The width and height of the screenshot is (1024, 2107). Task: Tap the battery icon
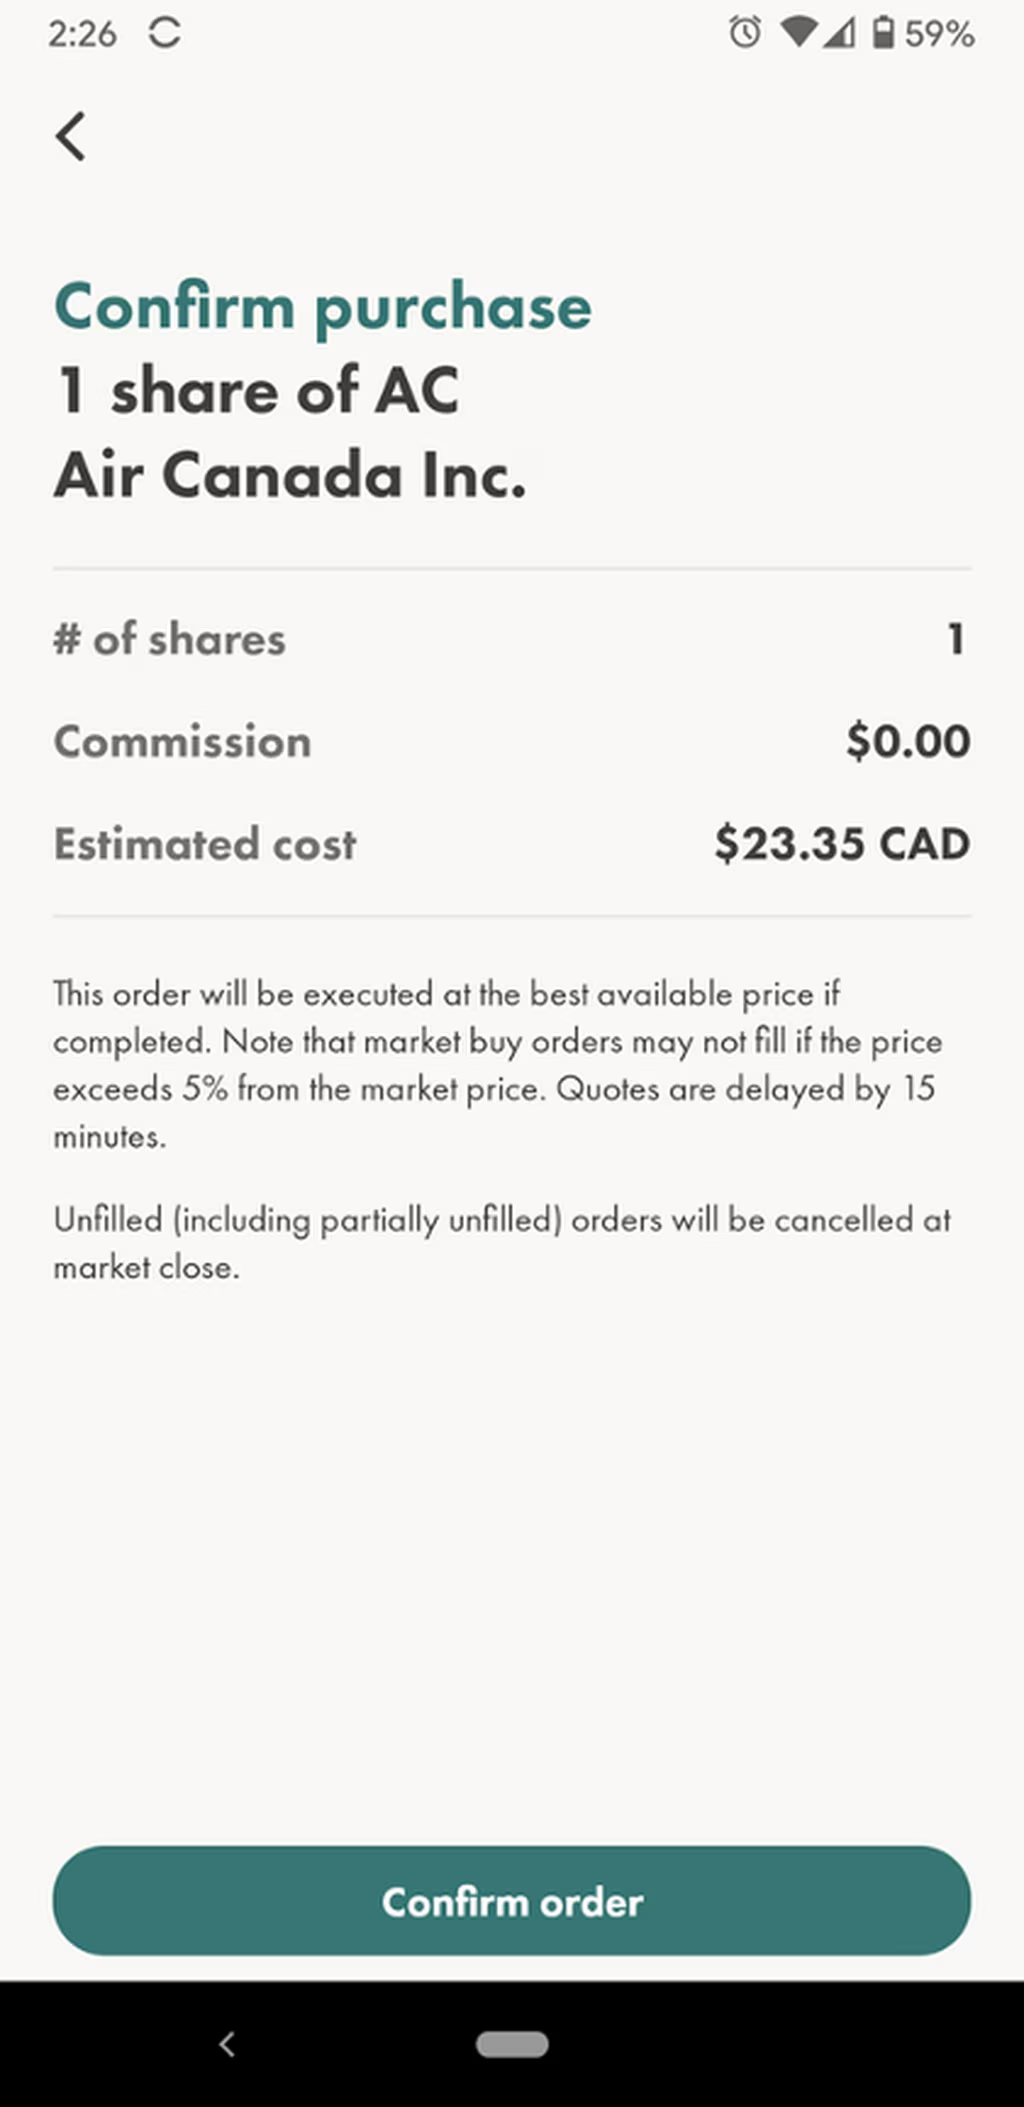(x=883, y=33)
